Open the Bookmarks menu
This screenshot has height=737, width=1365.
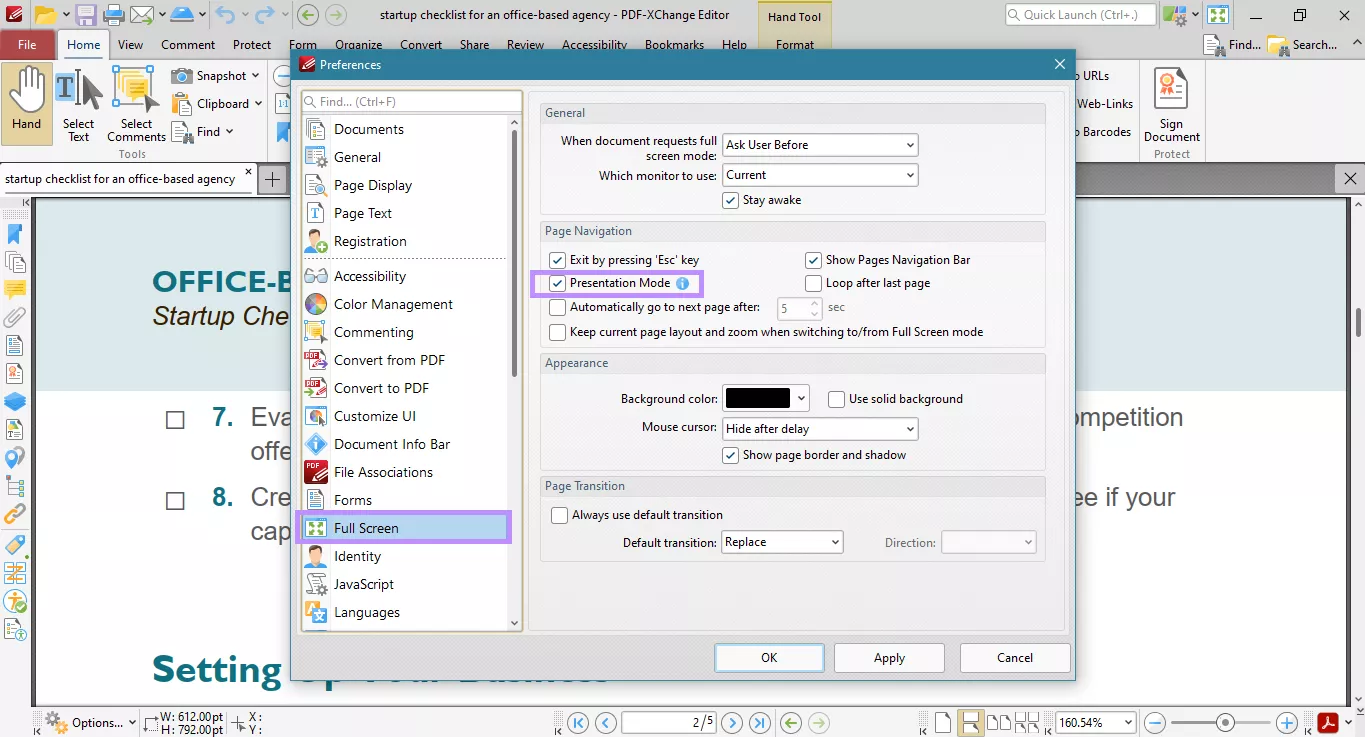(674, 44)
